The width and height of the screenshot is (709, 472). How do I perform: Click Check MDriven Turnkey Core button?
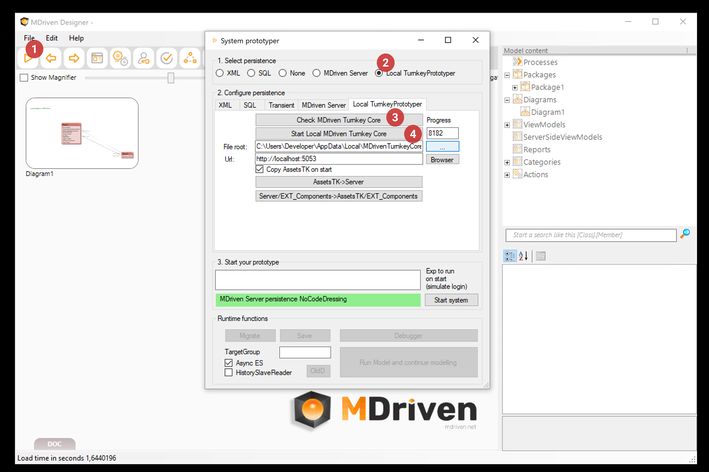pos(339,120)
